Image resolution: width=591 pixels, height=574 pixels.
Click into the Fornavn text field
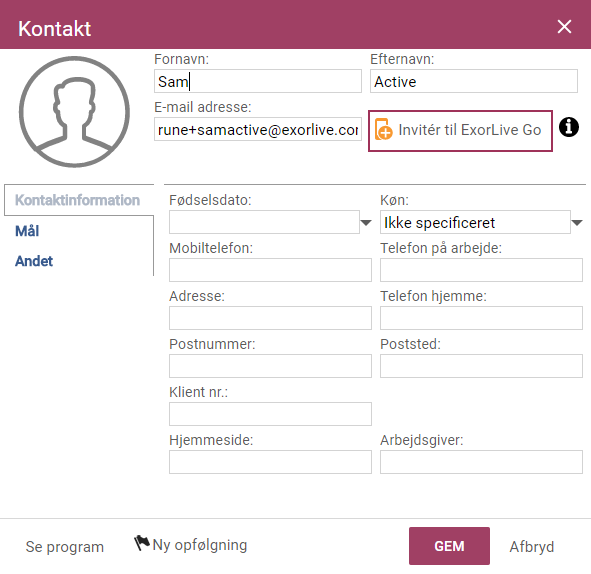[258, 81]
